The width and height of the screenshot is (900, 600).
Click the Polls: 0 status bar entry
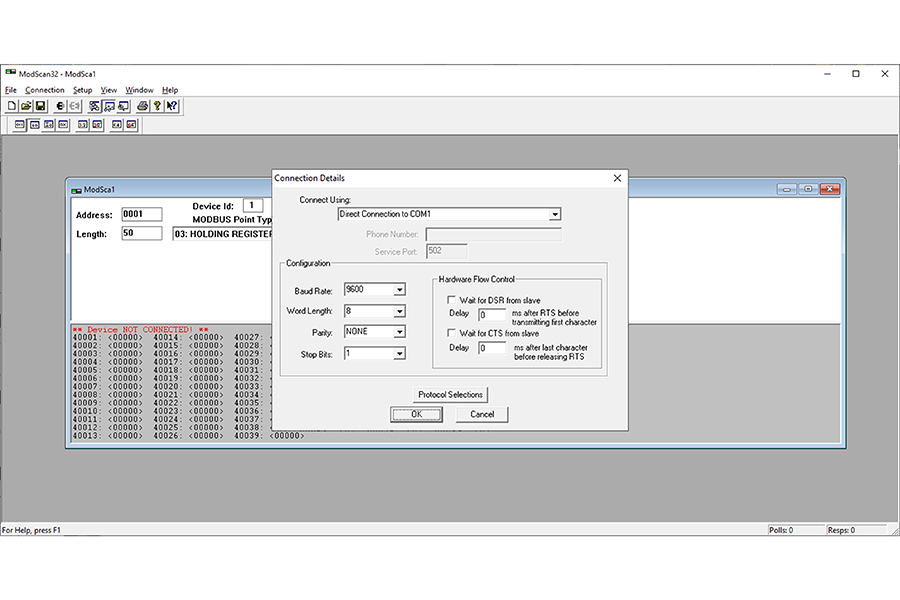point(781,530)
